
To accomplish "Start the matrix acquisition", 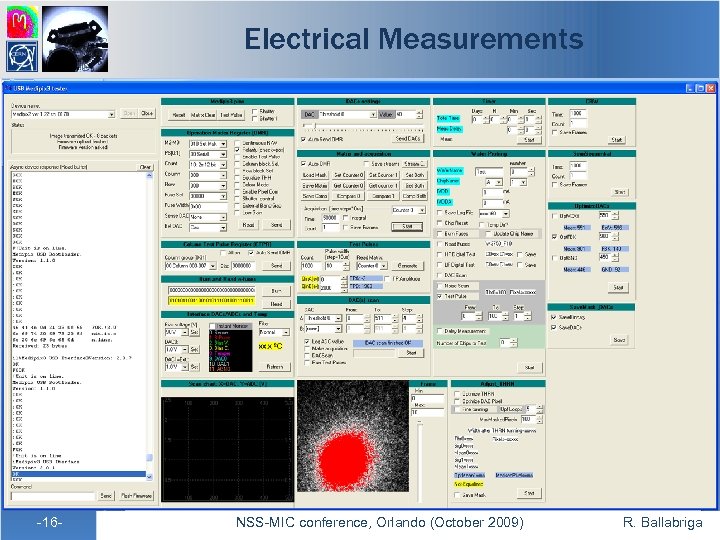I will [407, 226].
